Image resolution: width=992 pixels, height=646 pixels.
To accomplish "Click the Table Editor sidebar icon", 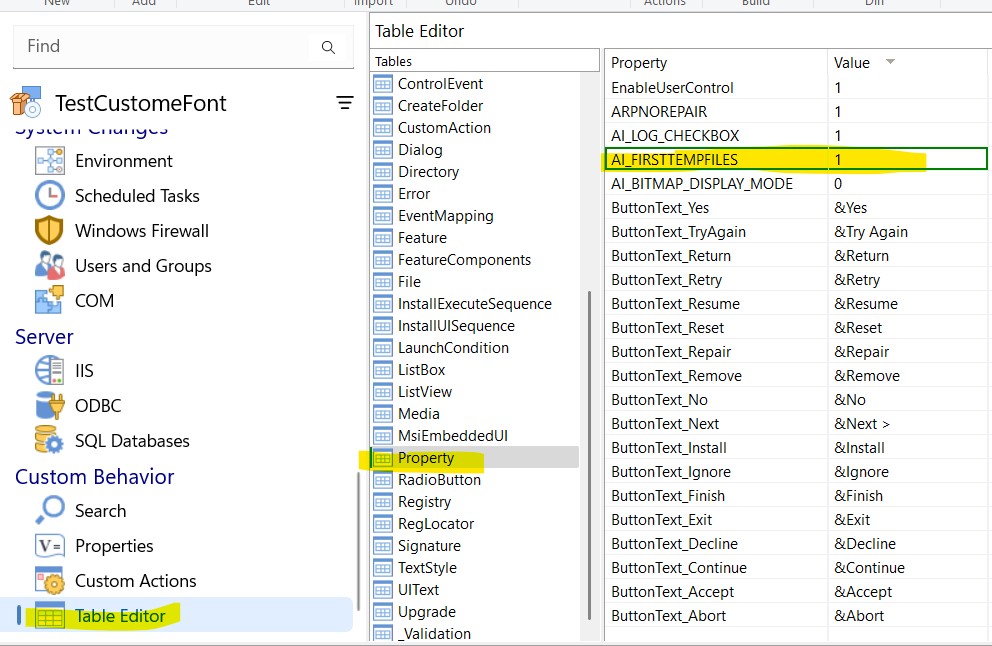I will click(x=52, y=615).
